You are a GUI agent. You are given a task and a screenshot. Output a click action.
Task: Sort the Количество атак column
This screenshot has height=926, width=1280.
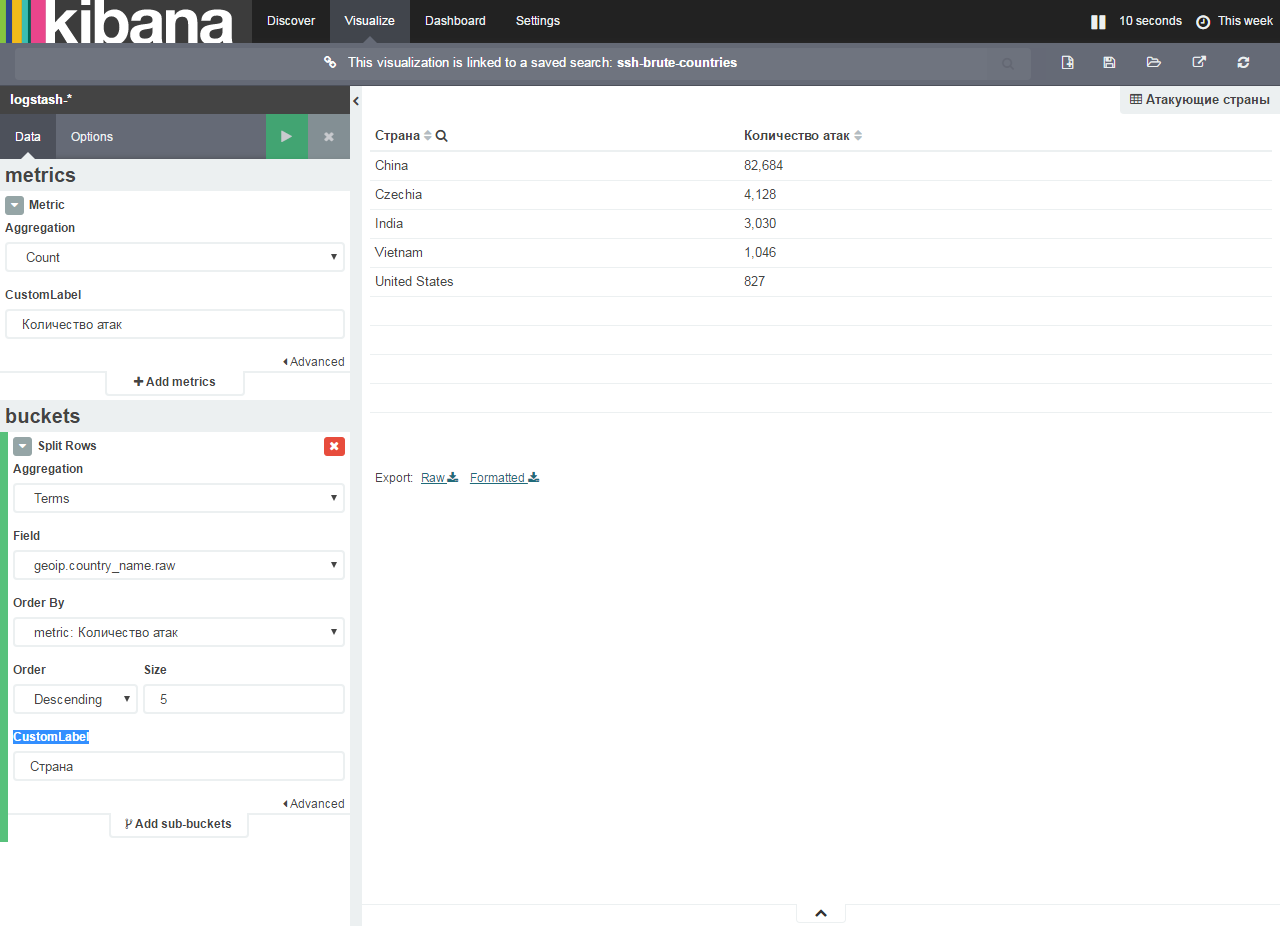click(858, 136)
